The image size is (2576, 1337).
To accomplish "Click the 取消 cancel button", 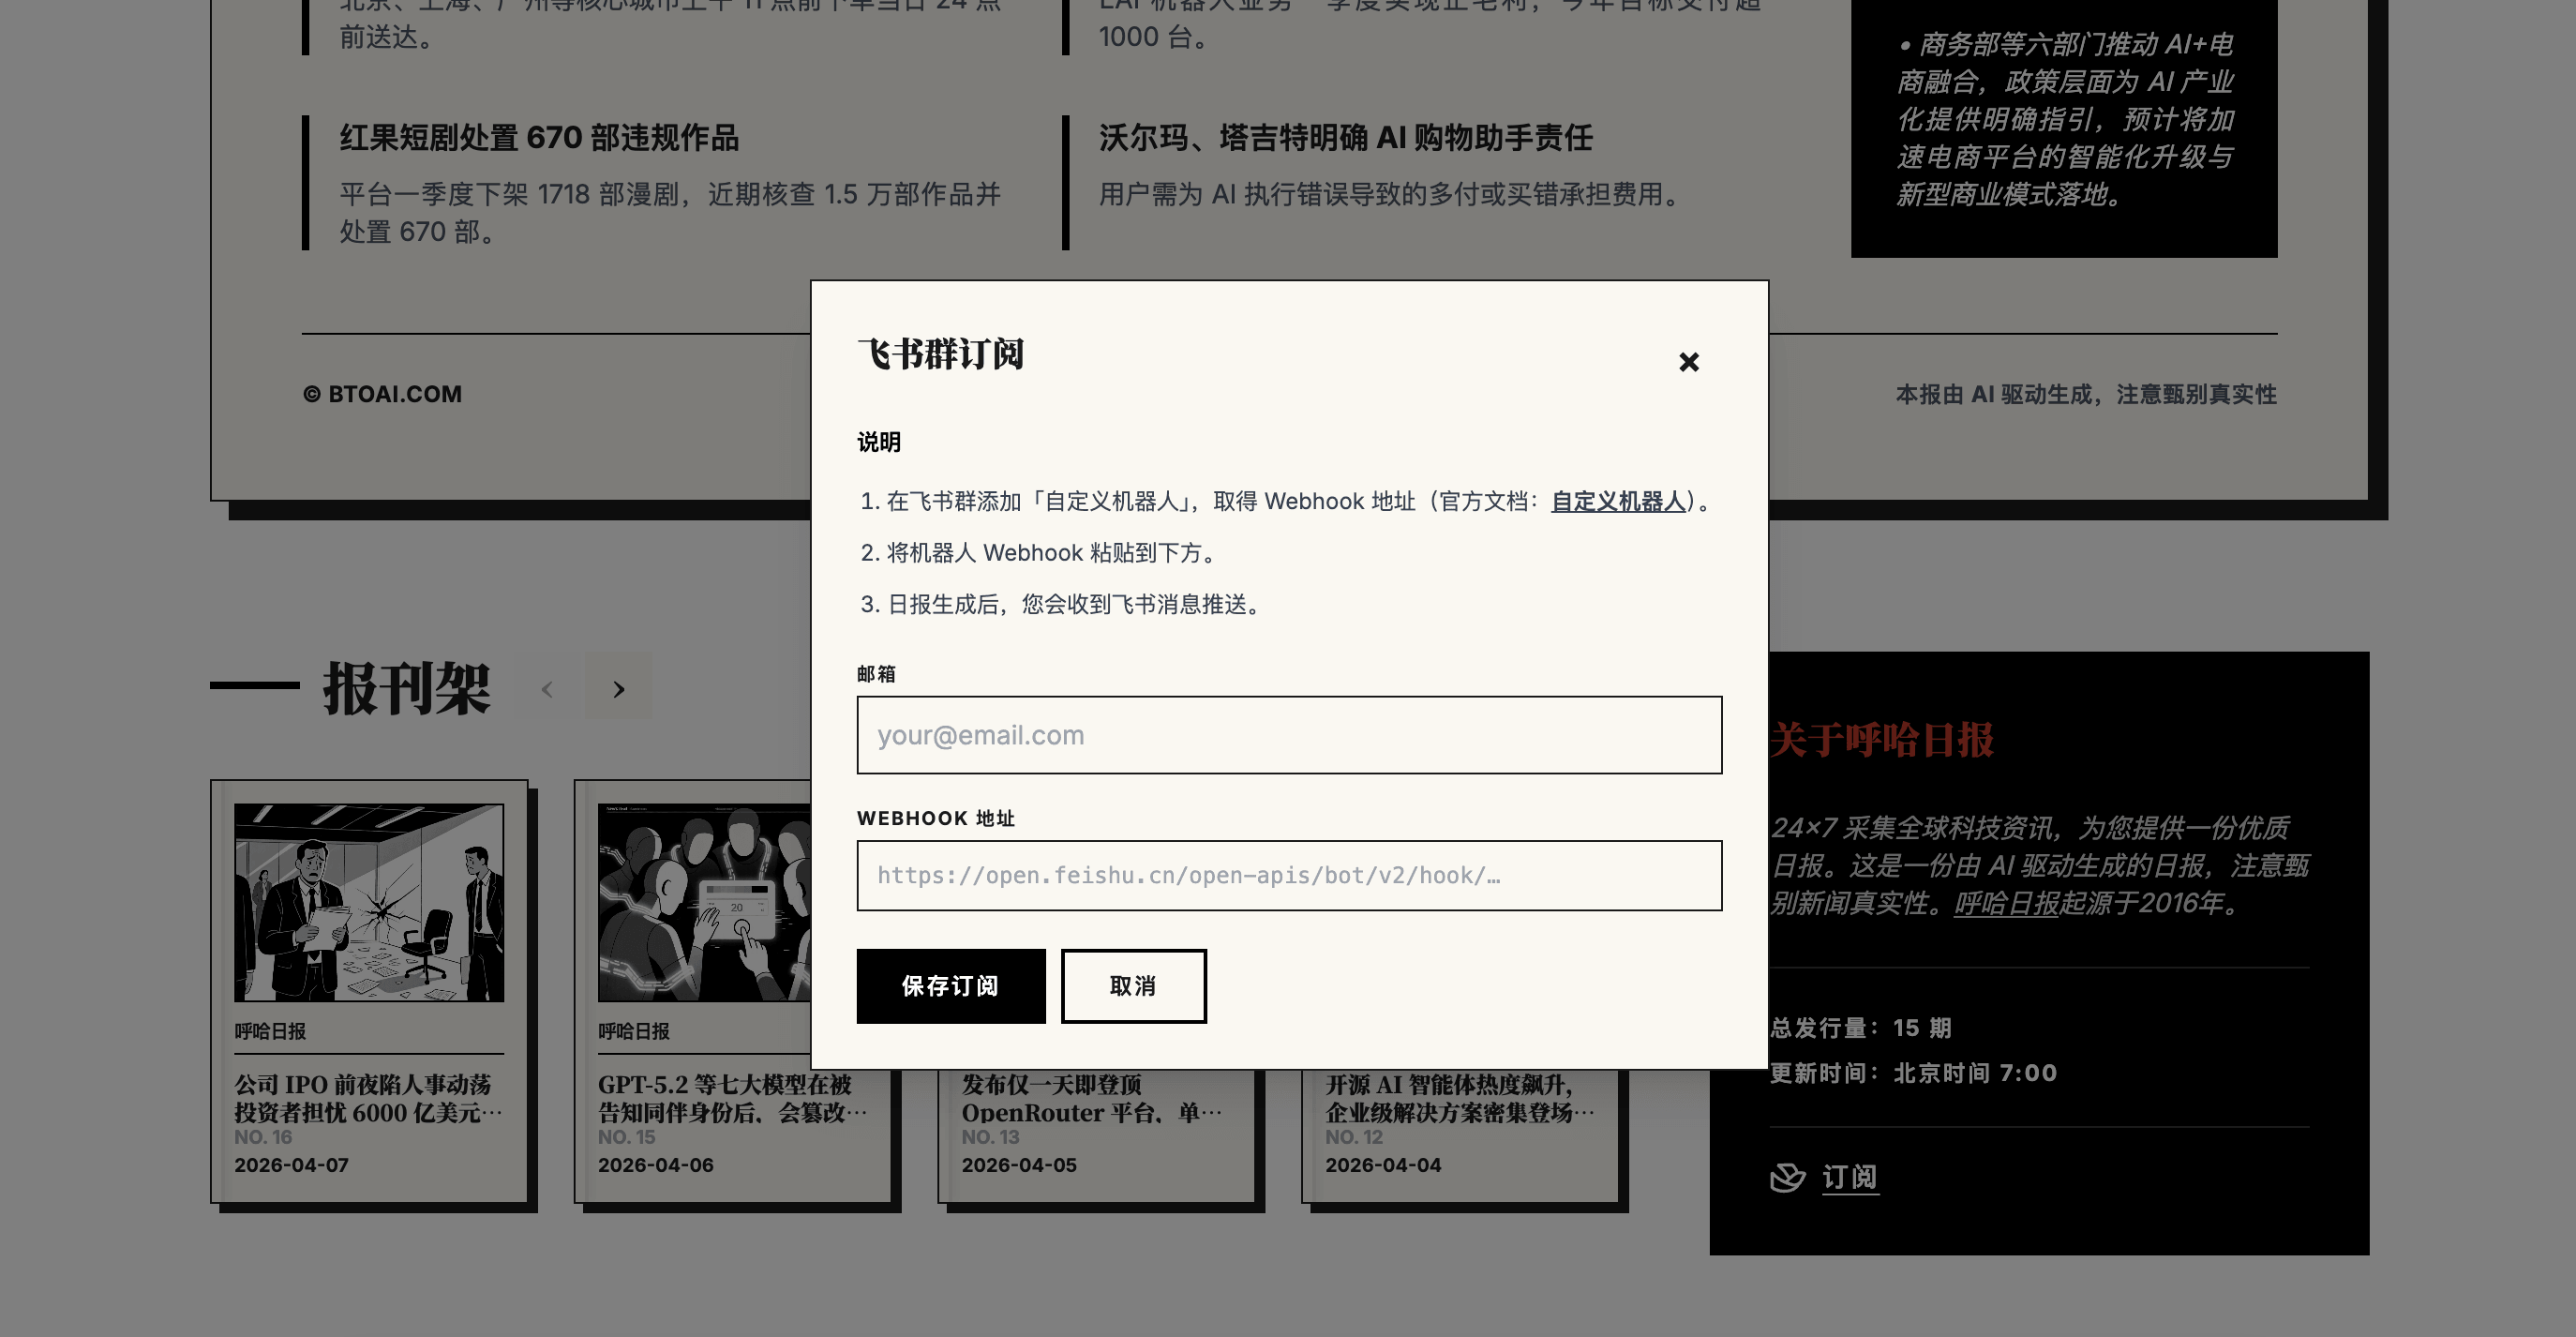I will [1132, 986].
